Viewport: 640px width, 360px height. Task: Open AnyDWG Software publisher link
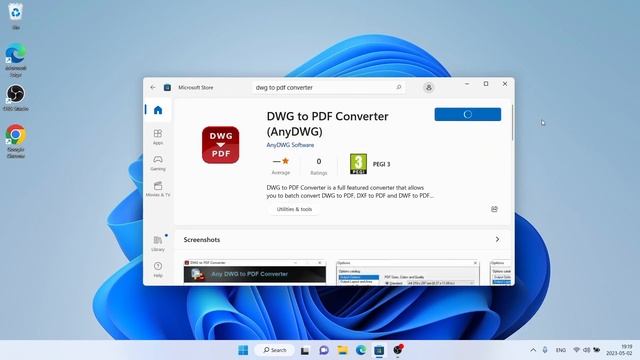pos(290,145)
